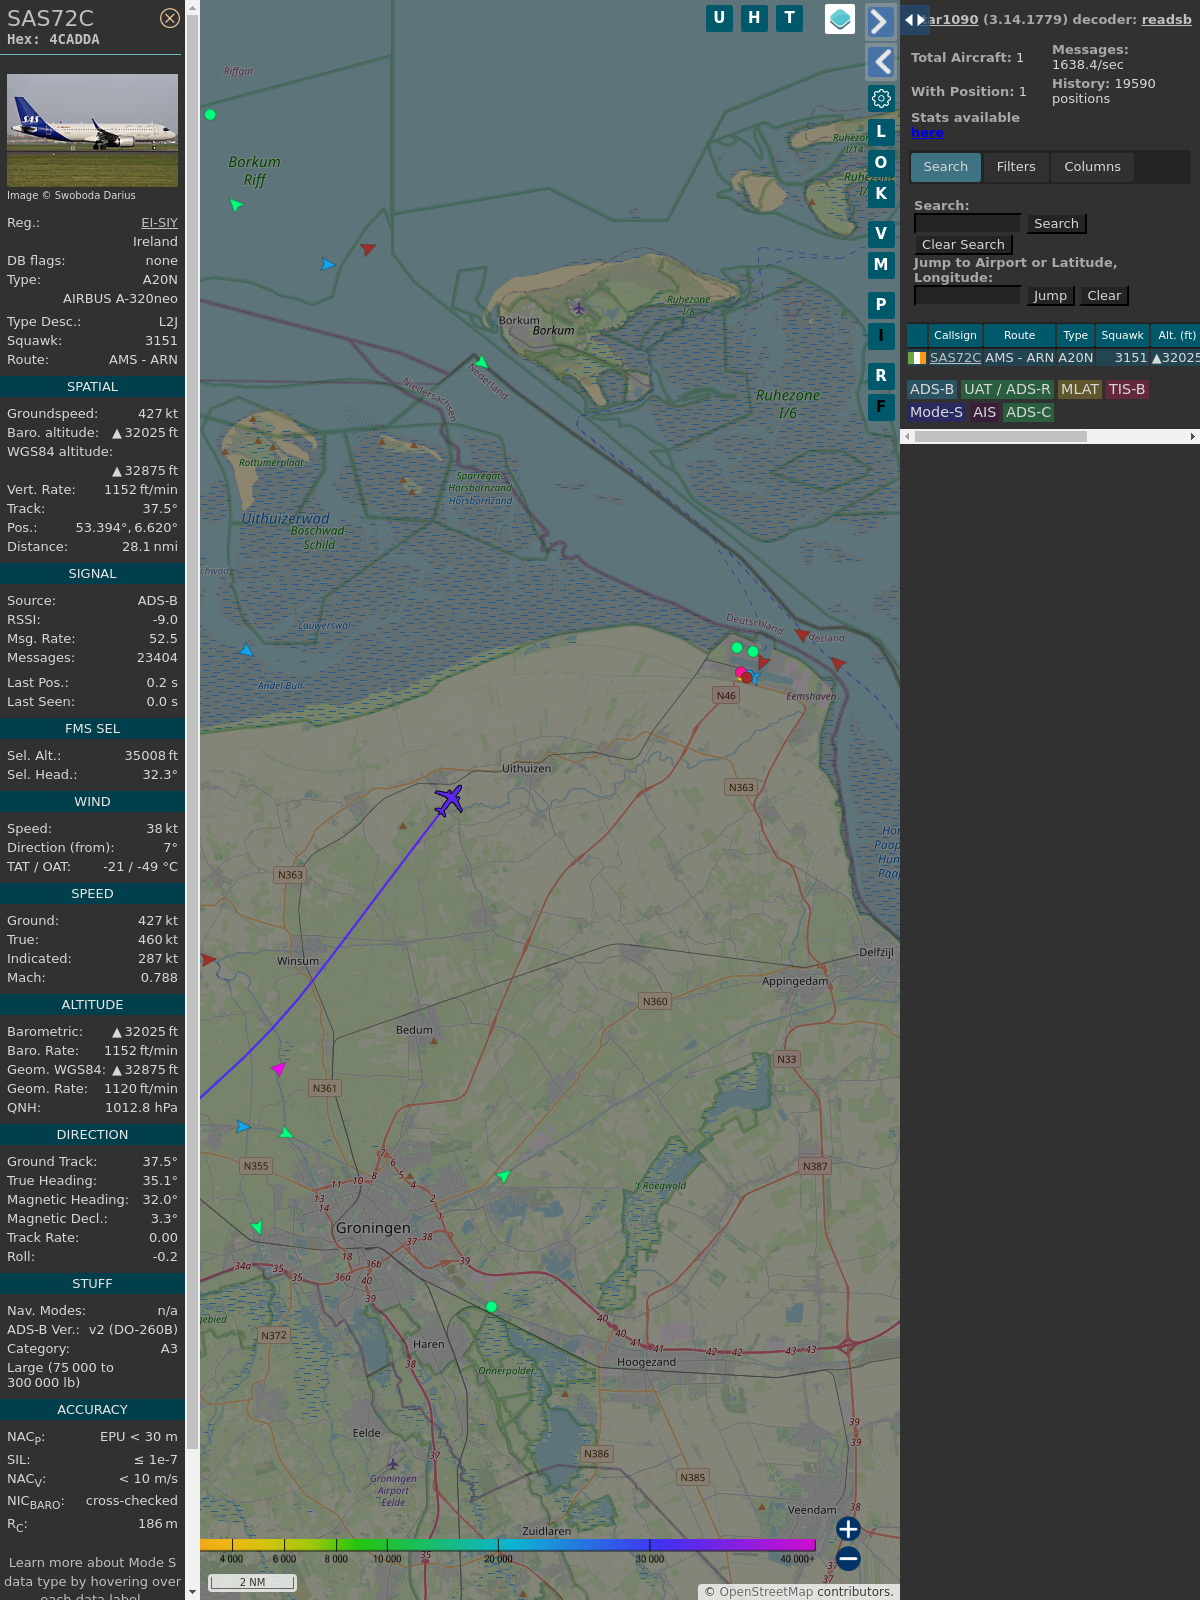The width and height of the screenshot is (1200, 1600).
Task: Toggle the K map option button
Action: [x=881, y=194]
